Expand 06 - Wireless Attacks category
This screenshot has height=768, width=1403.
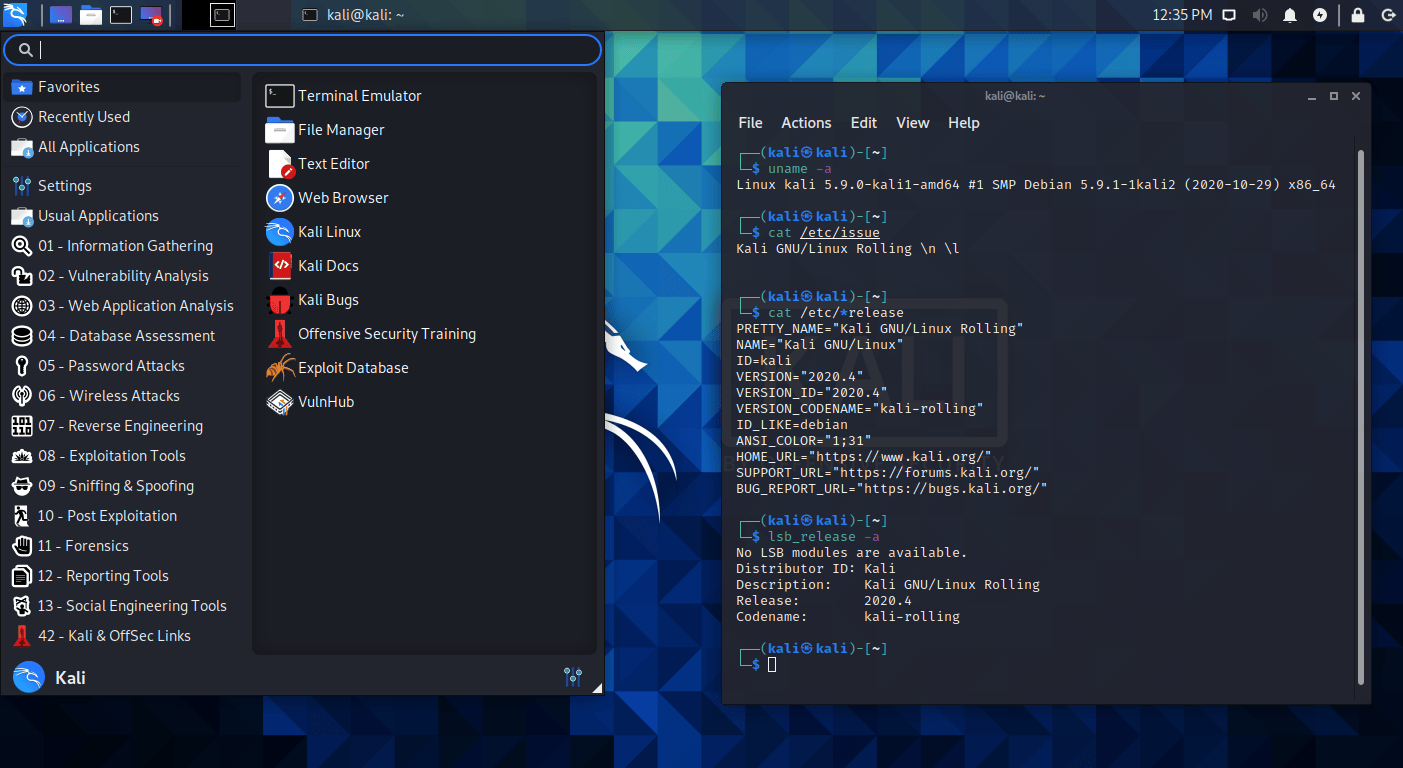click(108, 396)
